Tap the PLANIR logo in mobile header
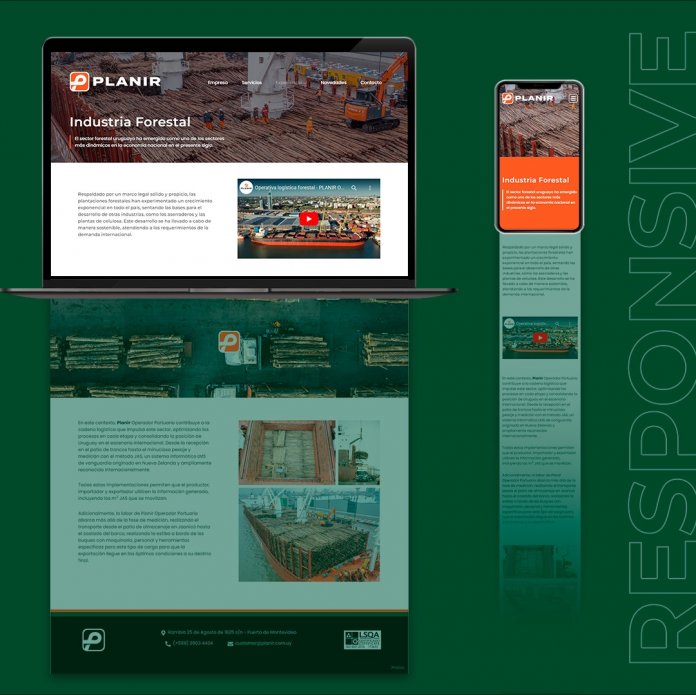696x695 pixels. tap(526, 98)
